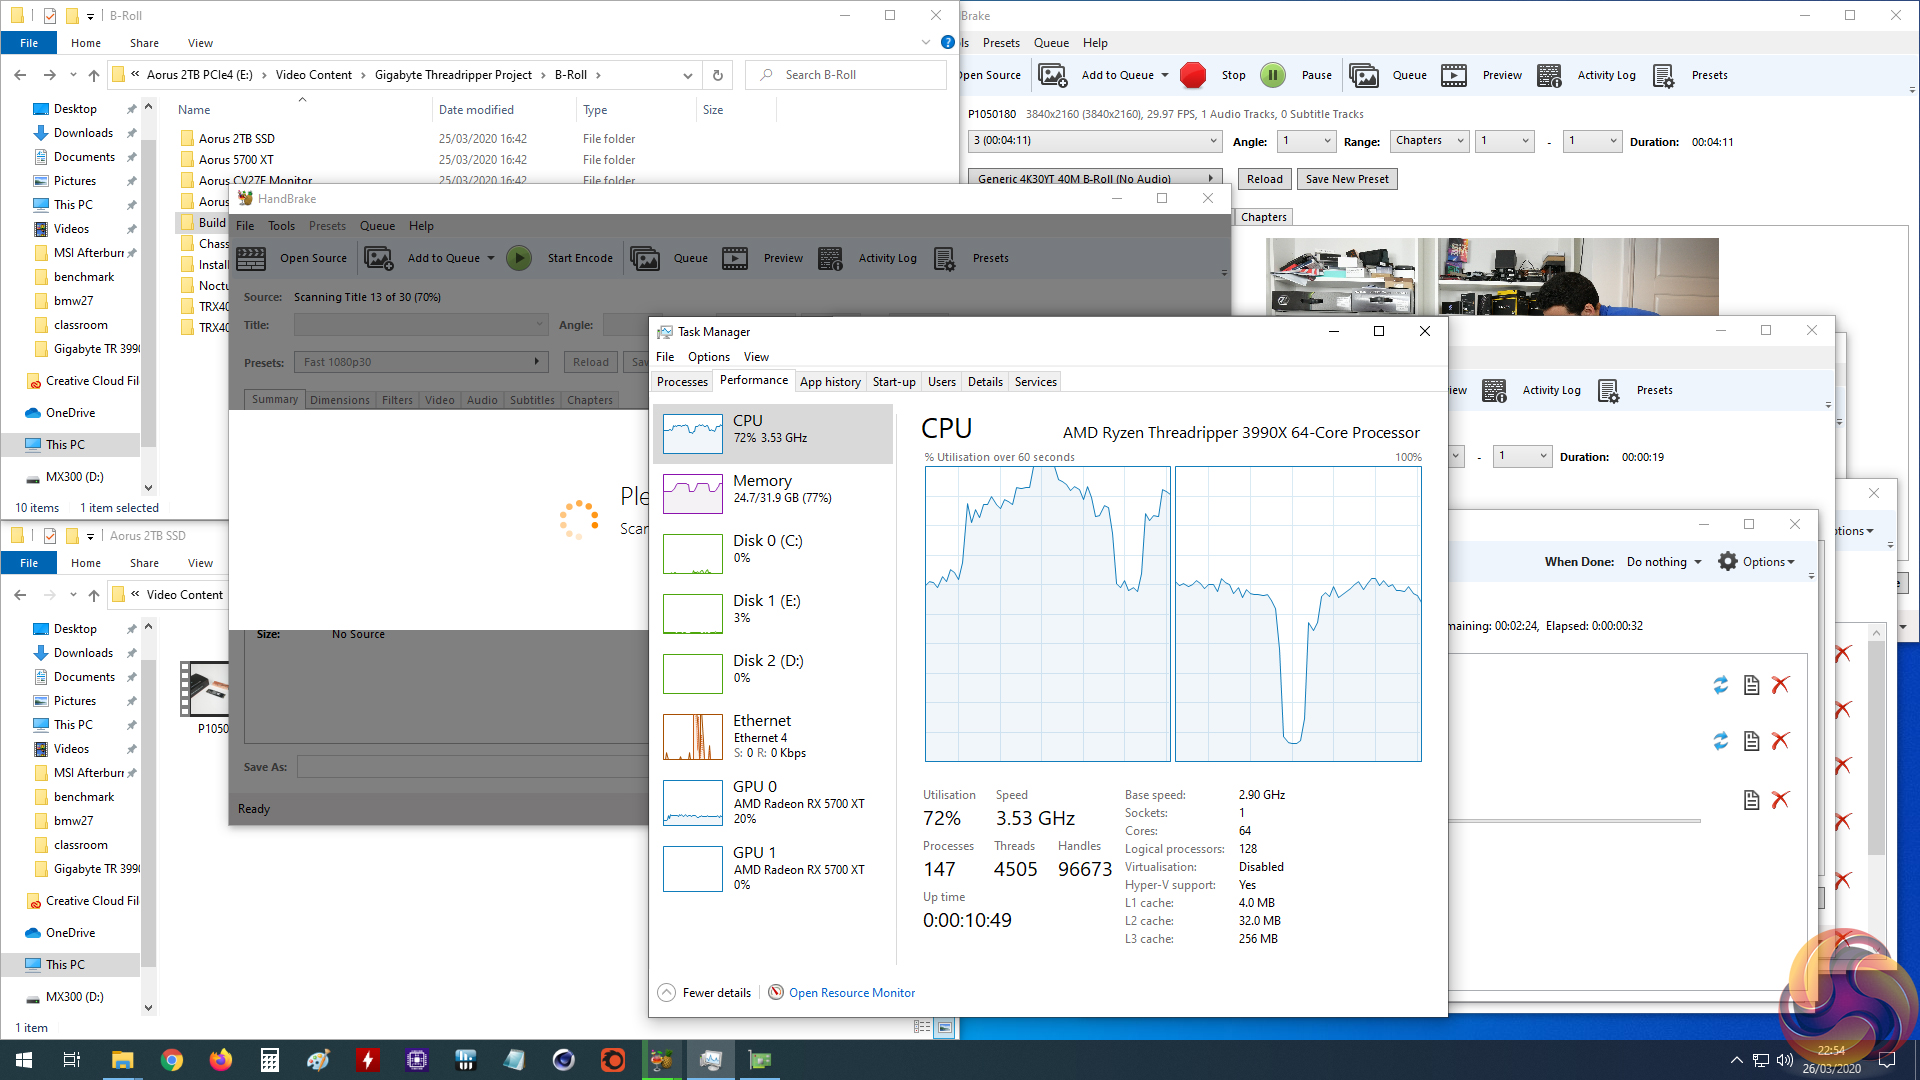Refresh the B-Roll folder in Explorer
The width and height of the screenshot is (1920, 1080).
click(x=717, y=75)
